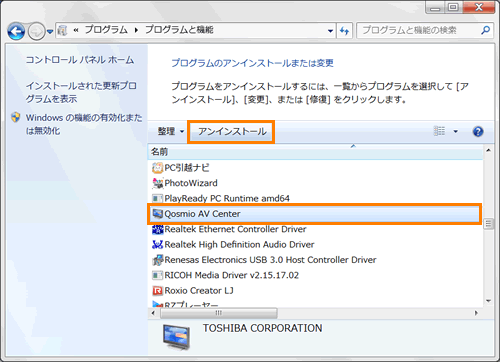Open the 整理 organize menu
500x362 pixels.
pos(171,131)
